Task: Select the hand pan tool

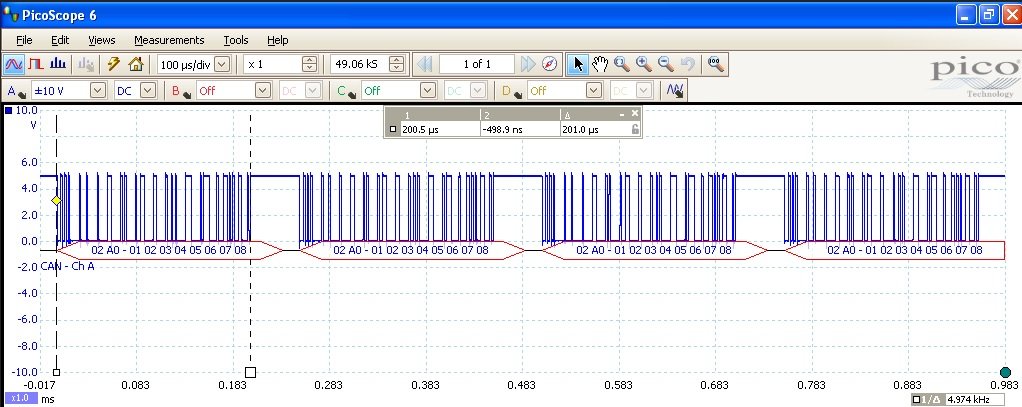Action: (600, 64)
